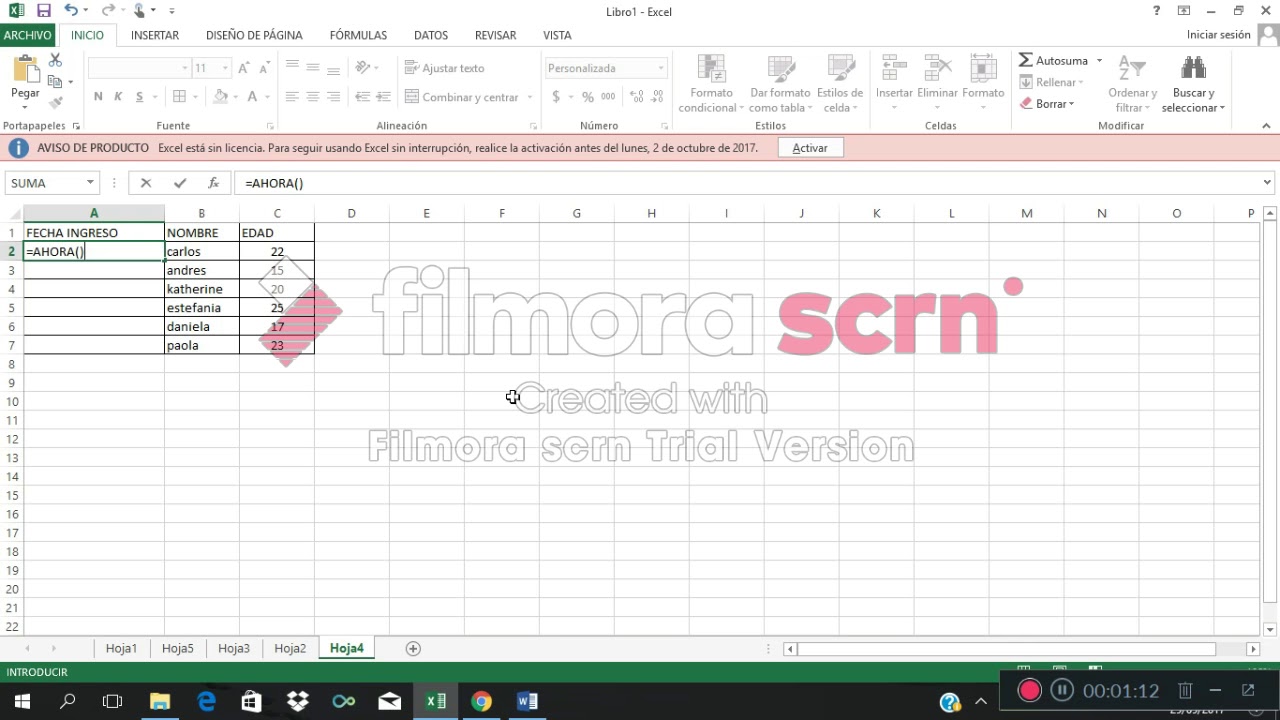The width and height of the screenshot is (1280, 720).
Task: Open the Hoja1 sheet tab
Action: click(x=121, y=648)
